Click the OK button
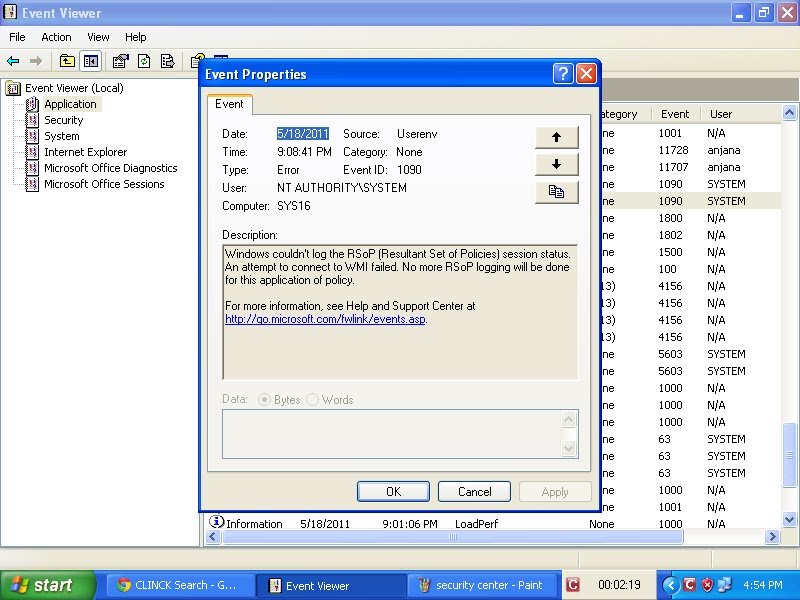 click(x=393, y=491)
